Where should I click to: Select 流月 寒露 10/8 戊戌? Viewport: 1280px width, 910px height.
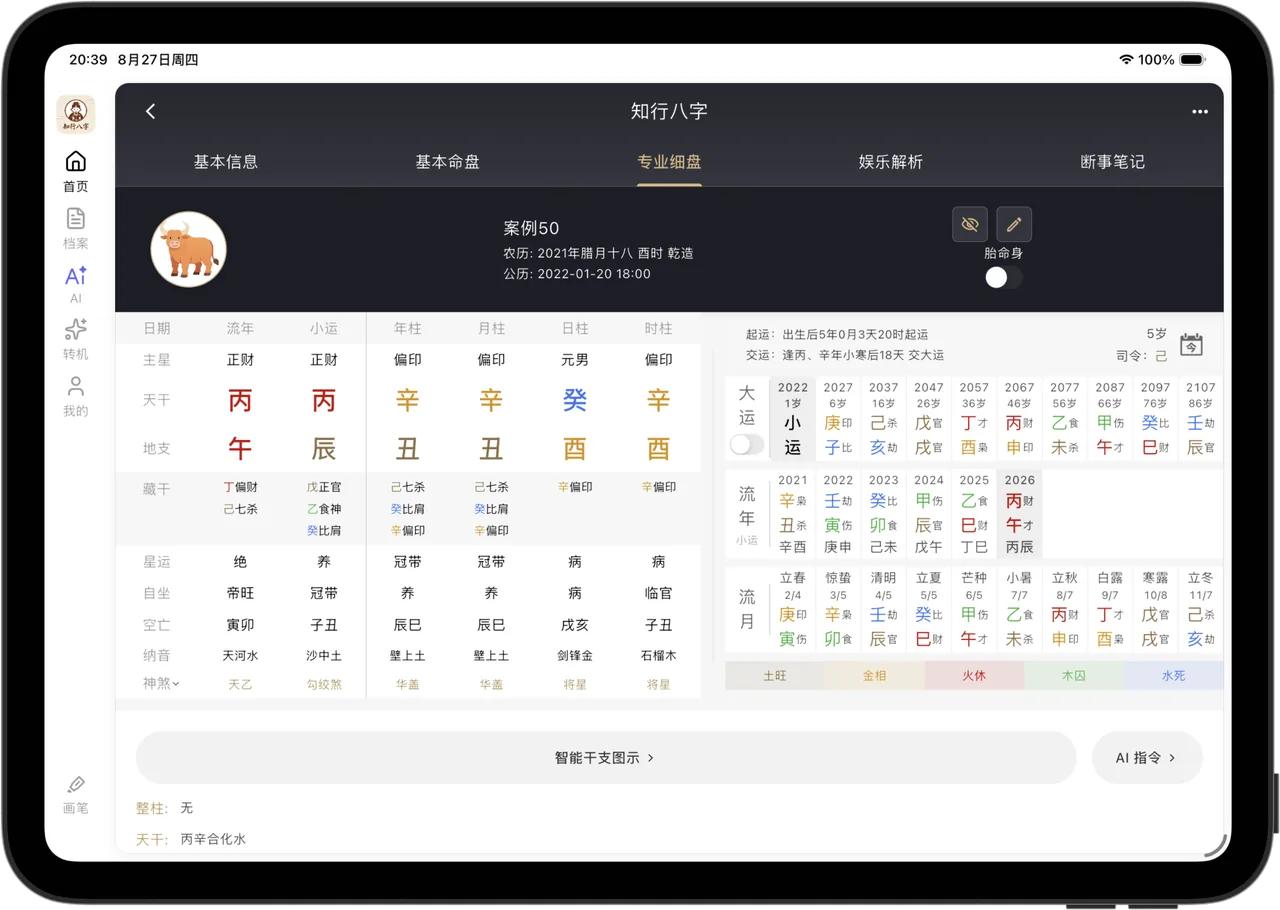(1156, 610)
